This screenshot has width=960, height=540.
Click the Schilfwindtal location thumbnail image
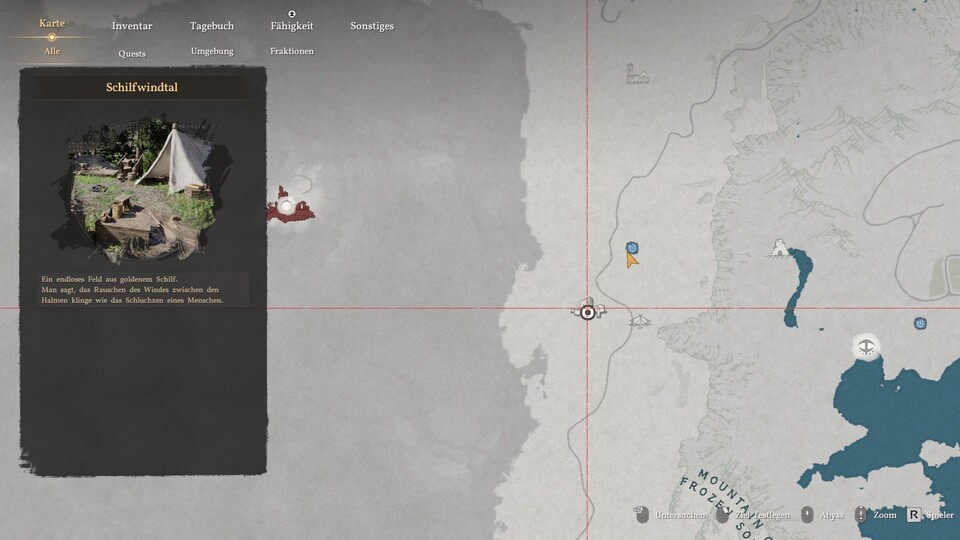(x=143, y=190)
